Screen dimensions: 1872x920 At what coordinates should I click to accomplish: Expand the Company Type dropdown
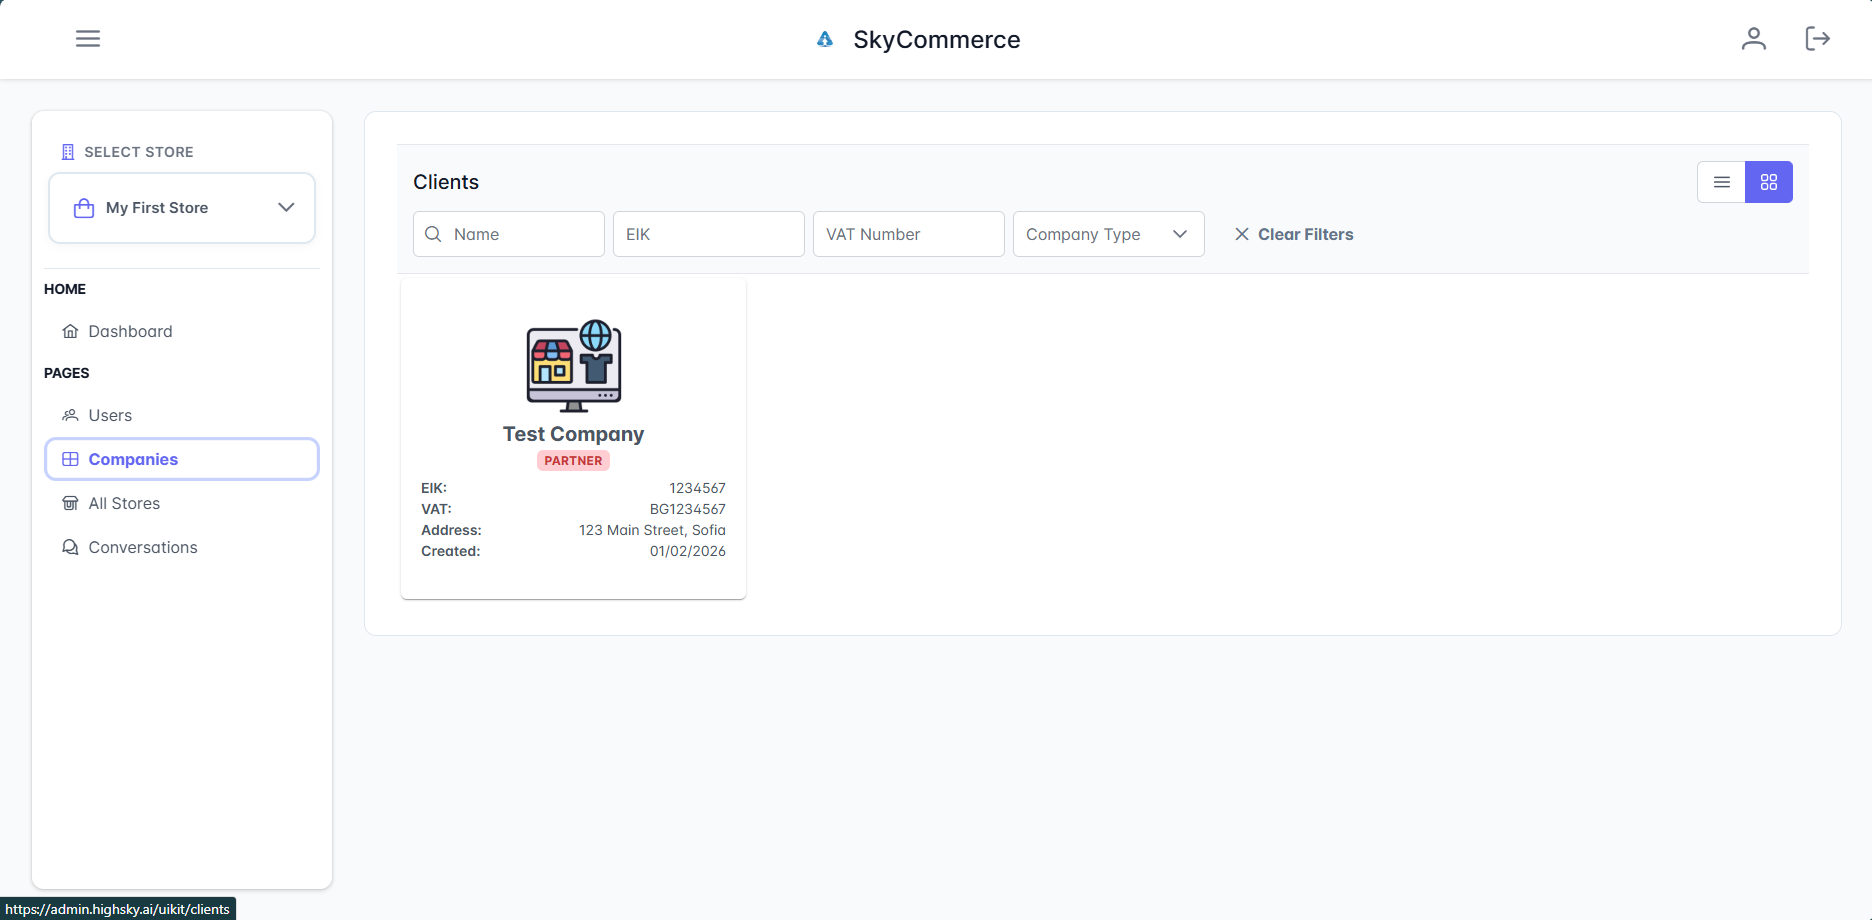1108,234
